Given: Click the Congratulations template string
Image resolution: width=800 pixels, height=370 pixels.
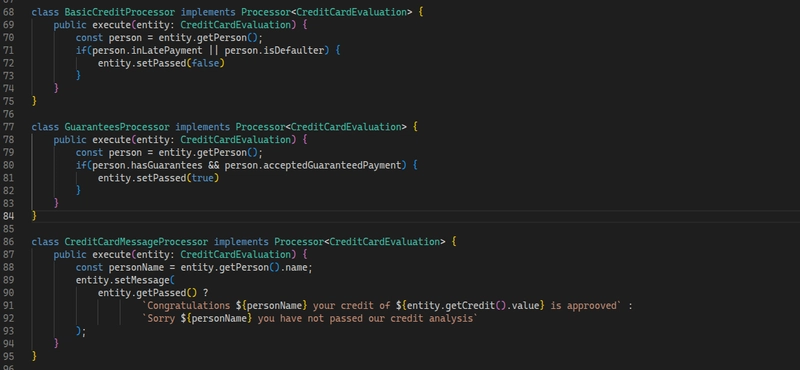Looking at the screenshot, I should (x=382, y=305).
